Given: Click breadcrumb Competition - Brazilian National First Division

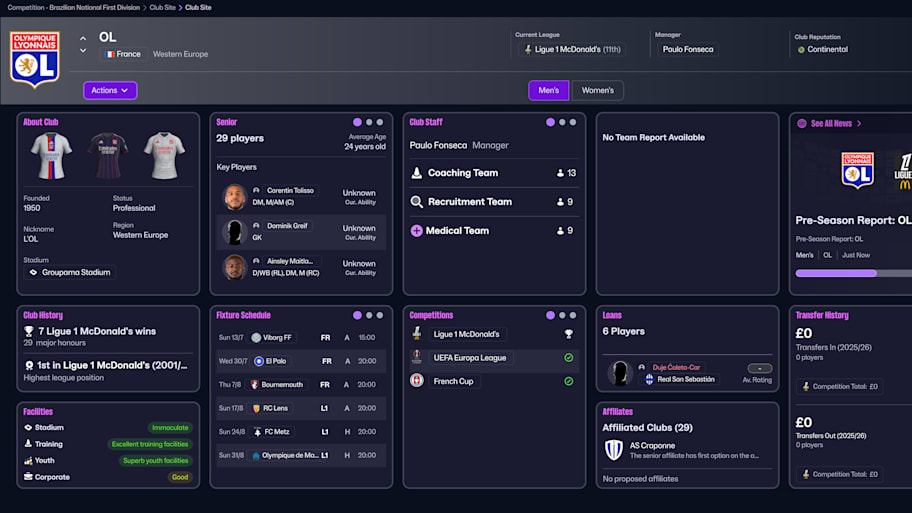Looking at the screenshot, I should point(73,8).
